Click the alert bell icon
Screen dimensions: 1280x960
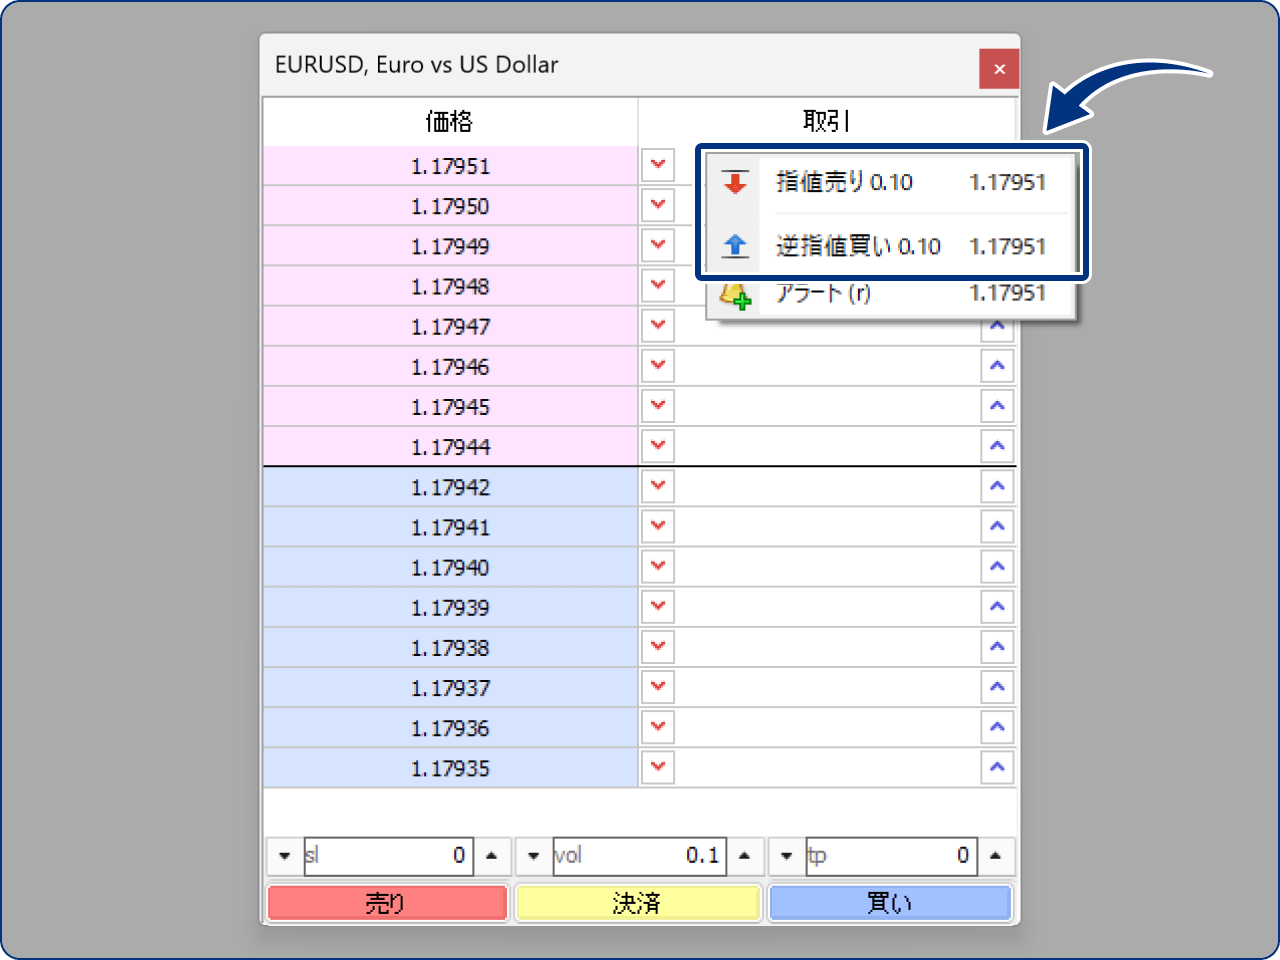tap(736, 294)
